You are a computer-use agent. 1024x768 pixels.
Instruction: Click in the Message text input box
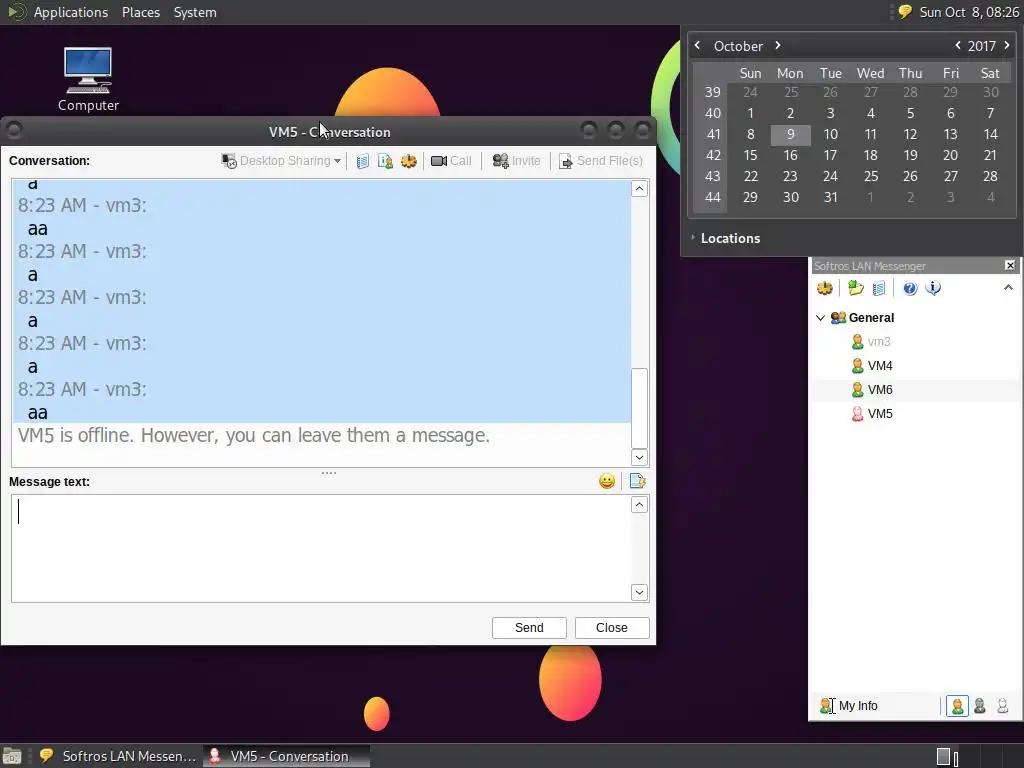click(321, 548)
